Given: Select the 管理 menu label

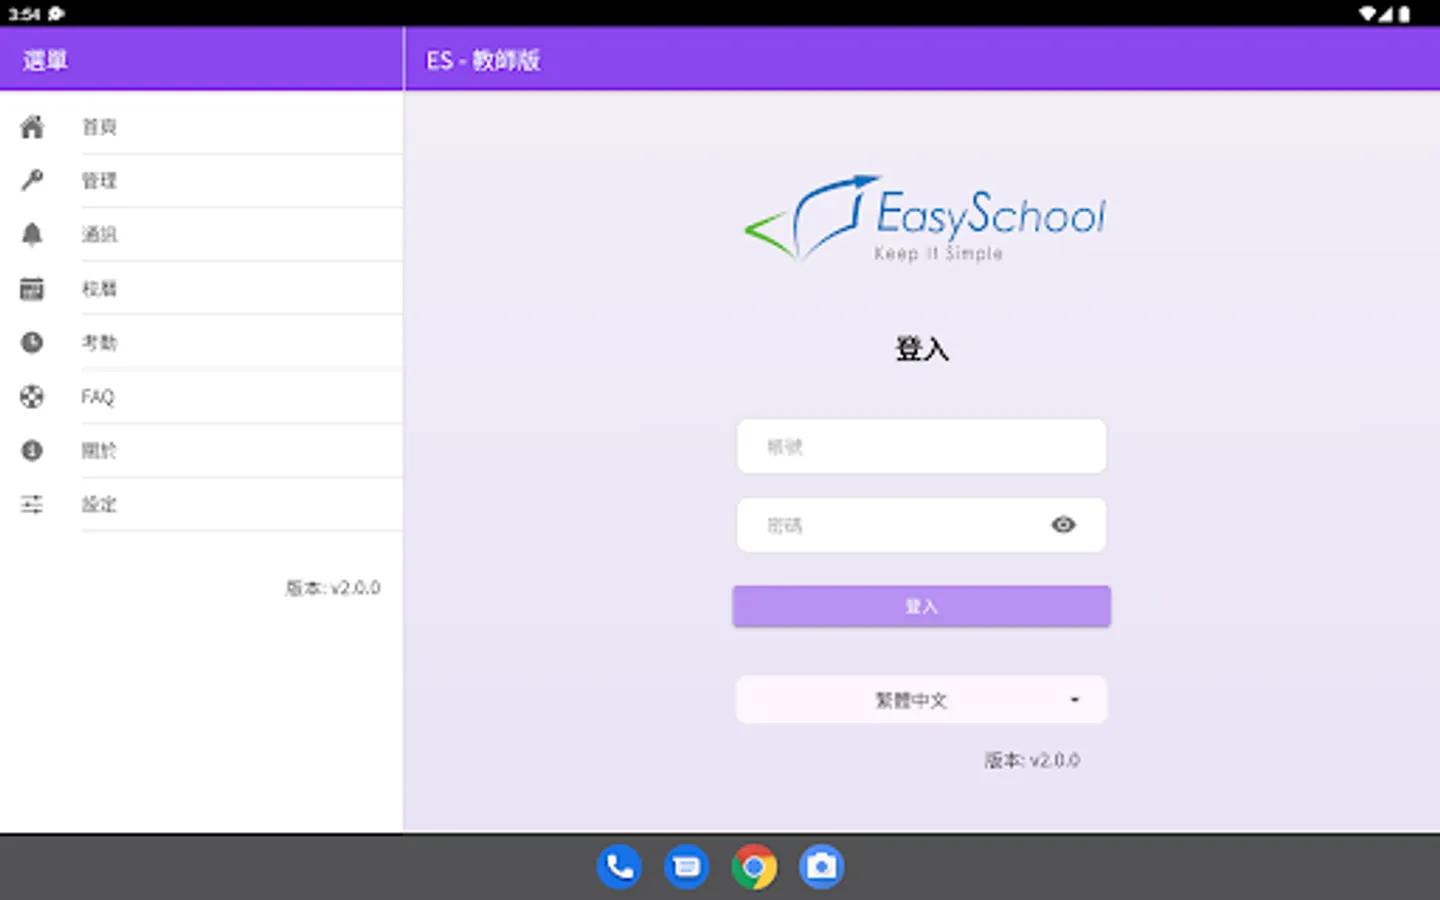Looking at the screenshot, I should [99, 181].
